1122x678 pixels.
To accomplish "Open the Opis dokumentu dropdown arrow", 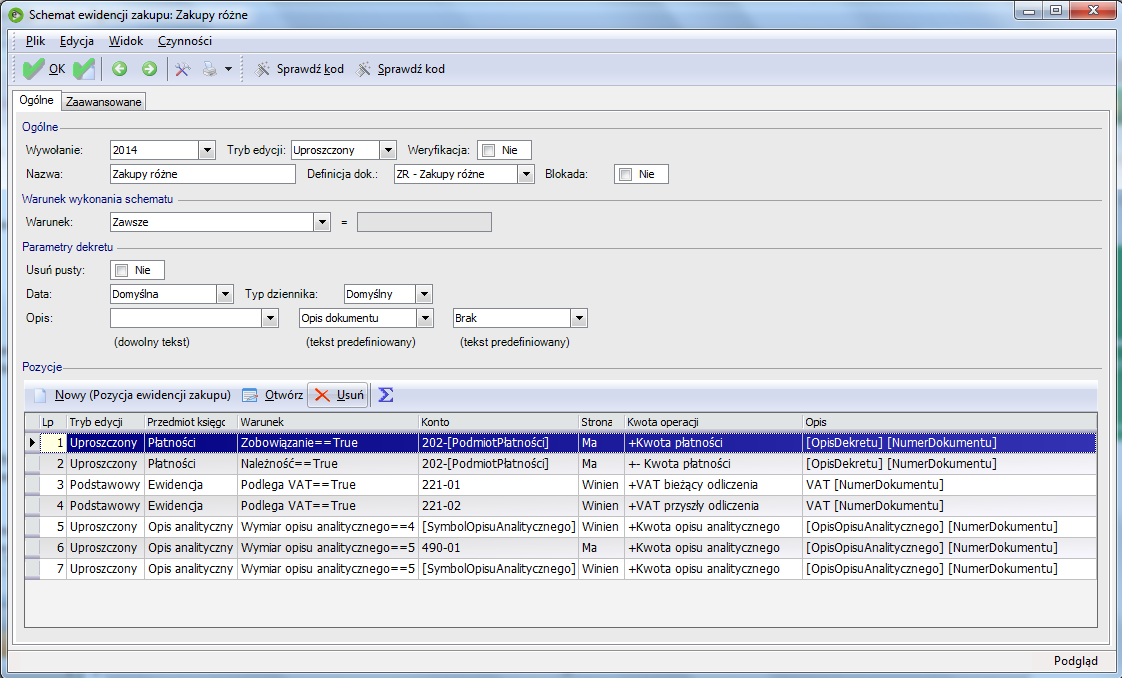I will pos(425,318).
